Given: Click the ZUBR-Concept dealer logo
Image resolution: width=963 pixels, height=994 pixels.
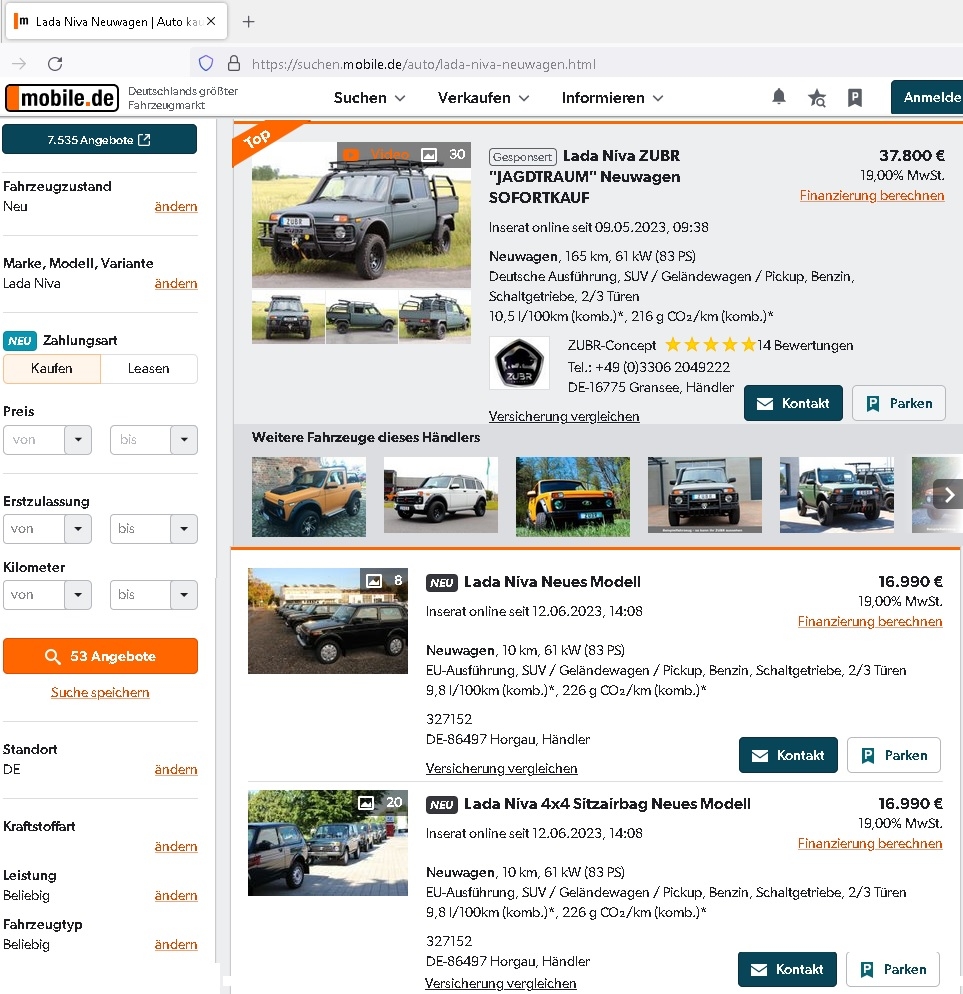Looking at the screenshot, I should pyautogui.click(x=519, y=363).
